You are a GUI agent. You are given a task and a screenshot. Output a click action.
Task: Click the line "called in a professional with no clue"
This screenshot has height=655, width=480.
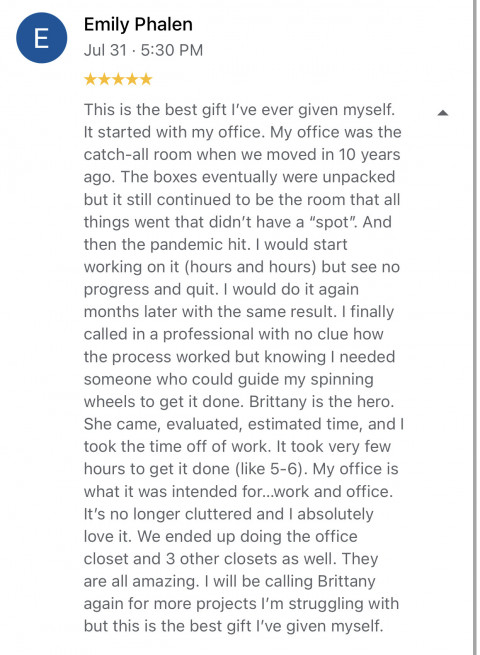point(234,334)
